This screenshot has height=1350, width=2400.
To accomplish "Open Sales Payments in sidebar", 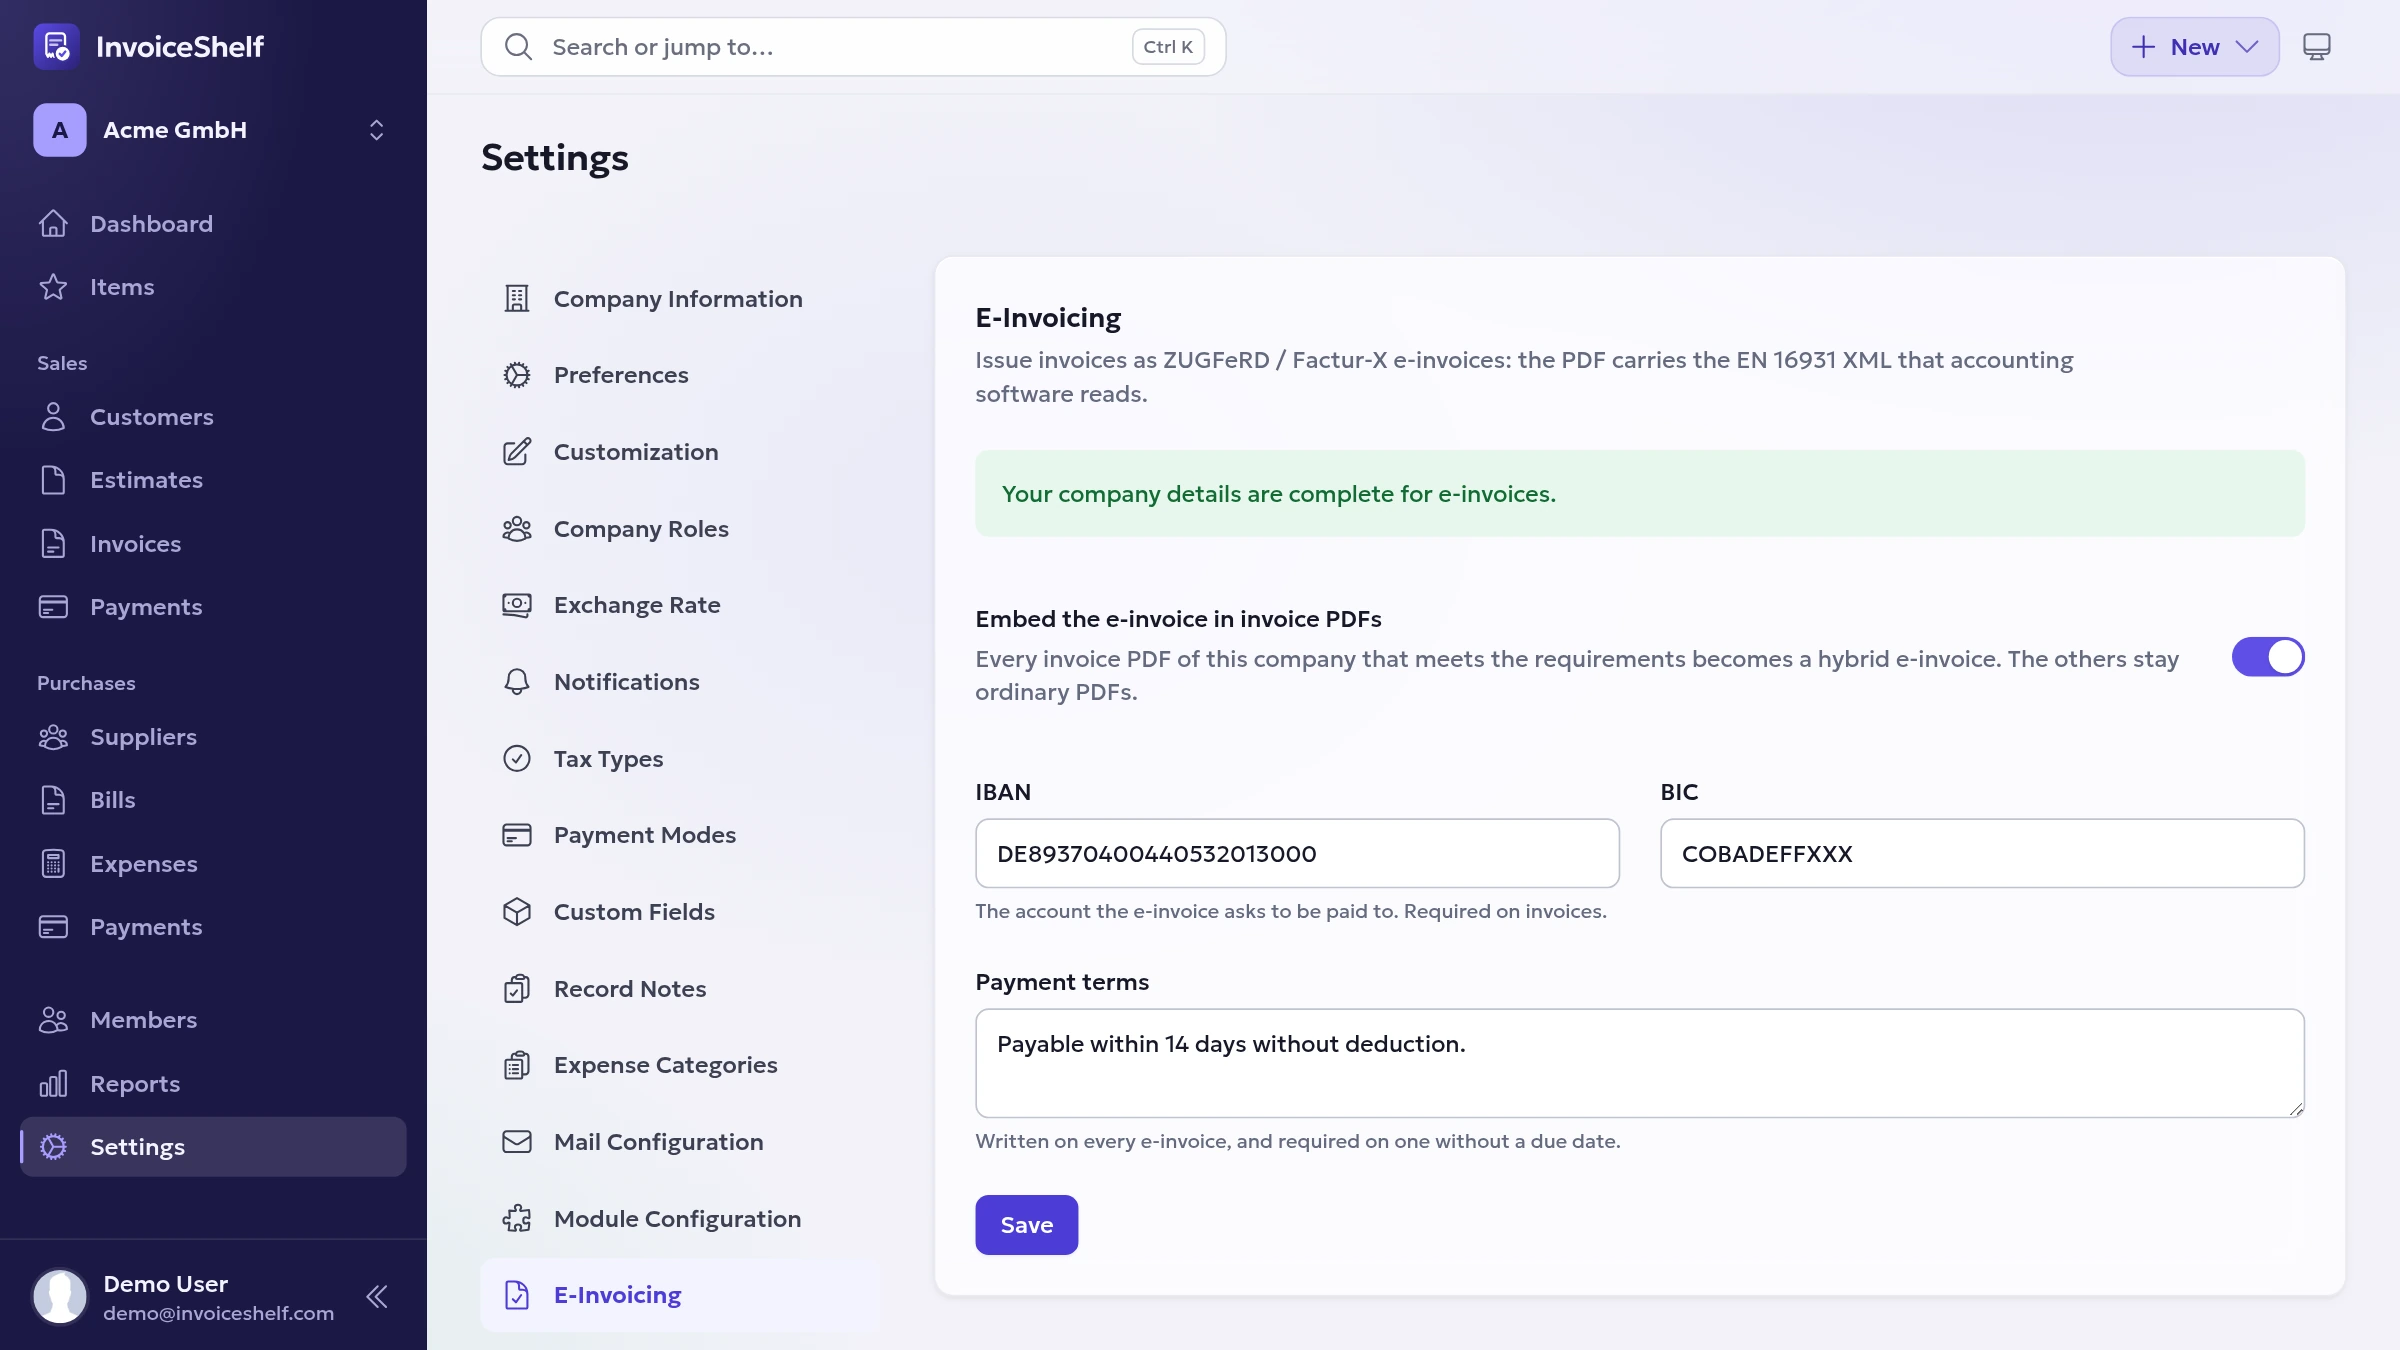I will [x=213, y=607].
